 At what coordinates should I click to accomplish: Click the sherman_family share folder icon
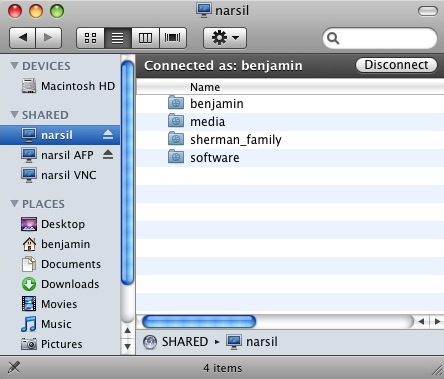[176, 139]
